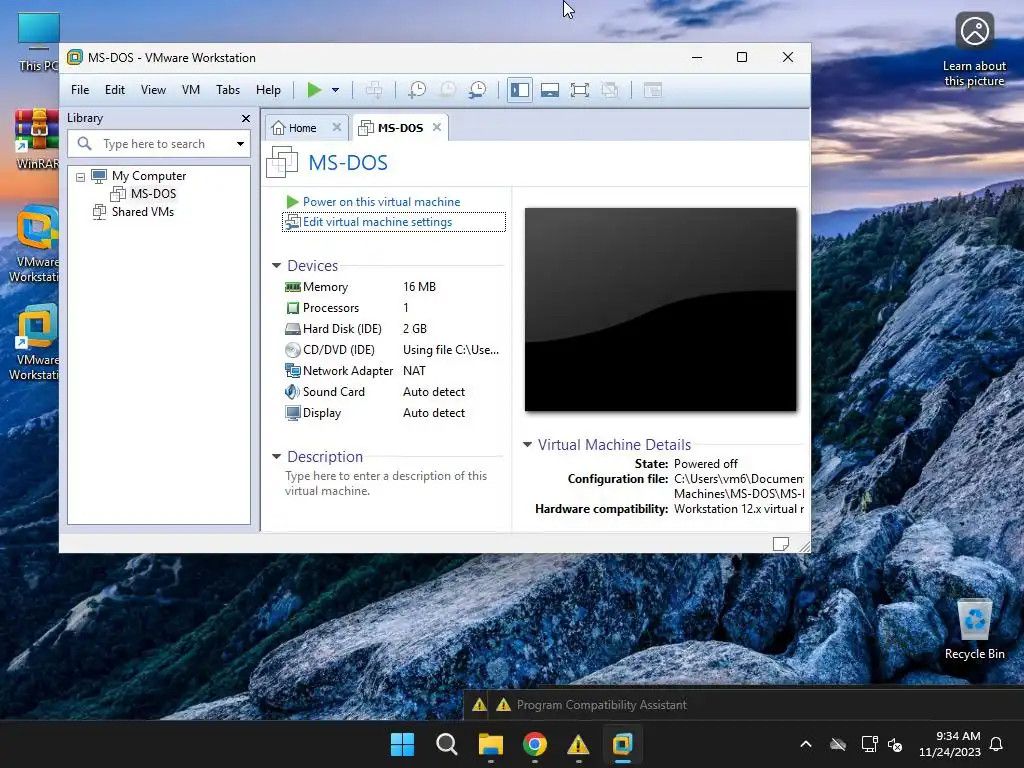Show hidden system tray icons chevron
Viewport: 1024px width, 768px height.
806,744
